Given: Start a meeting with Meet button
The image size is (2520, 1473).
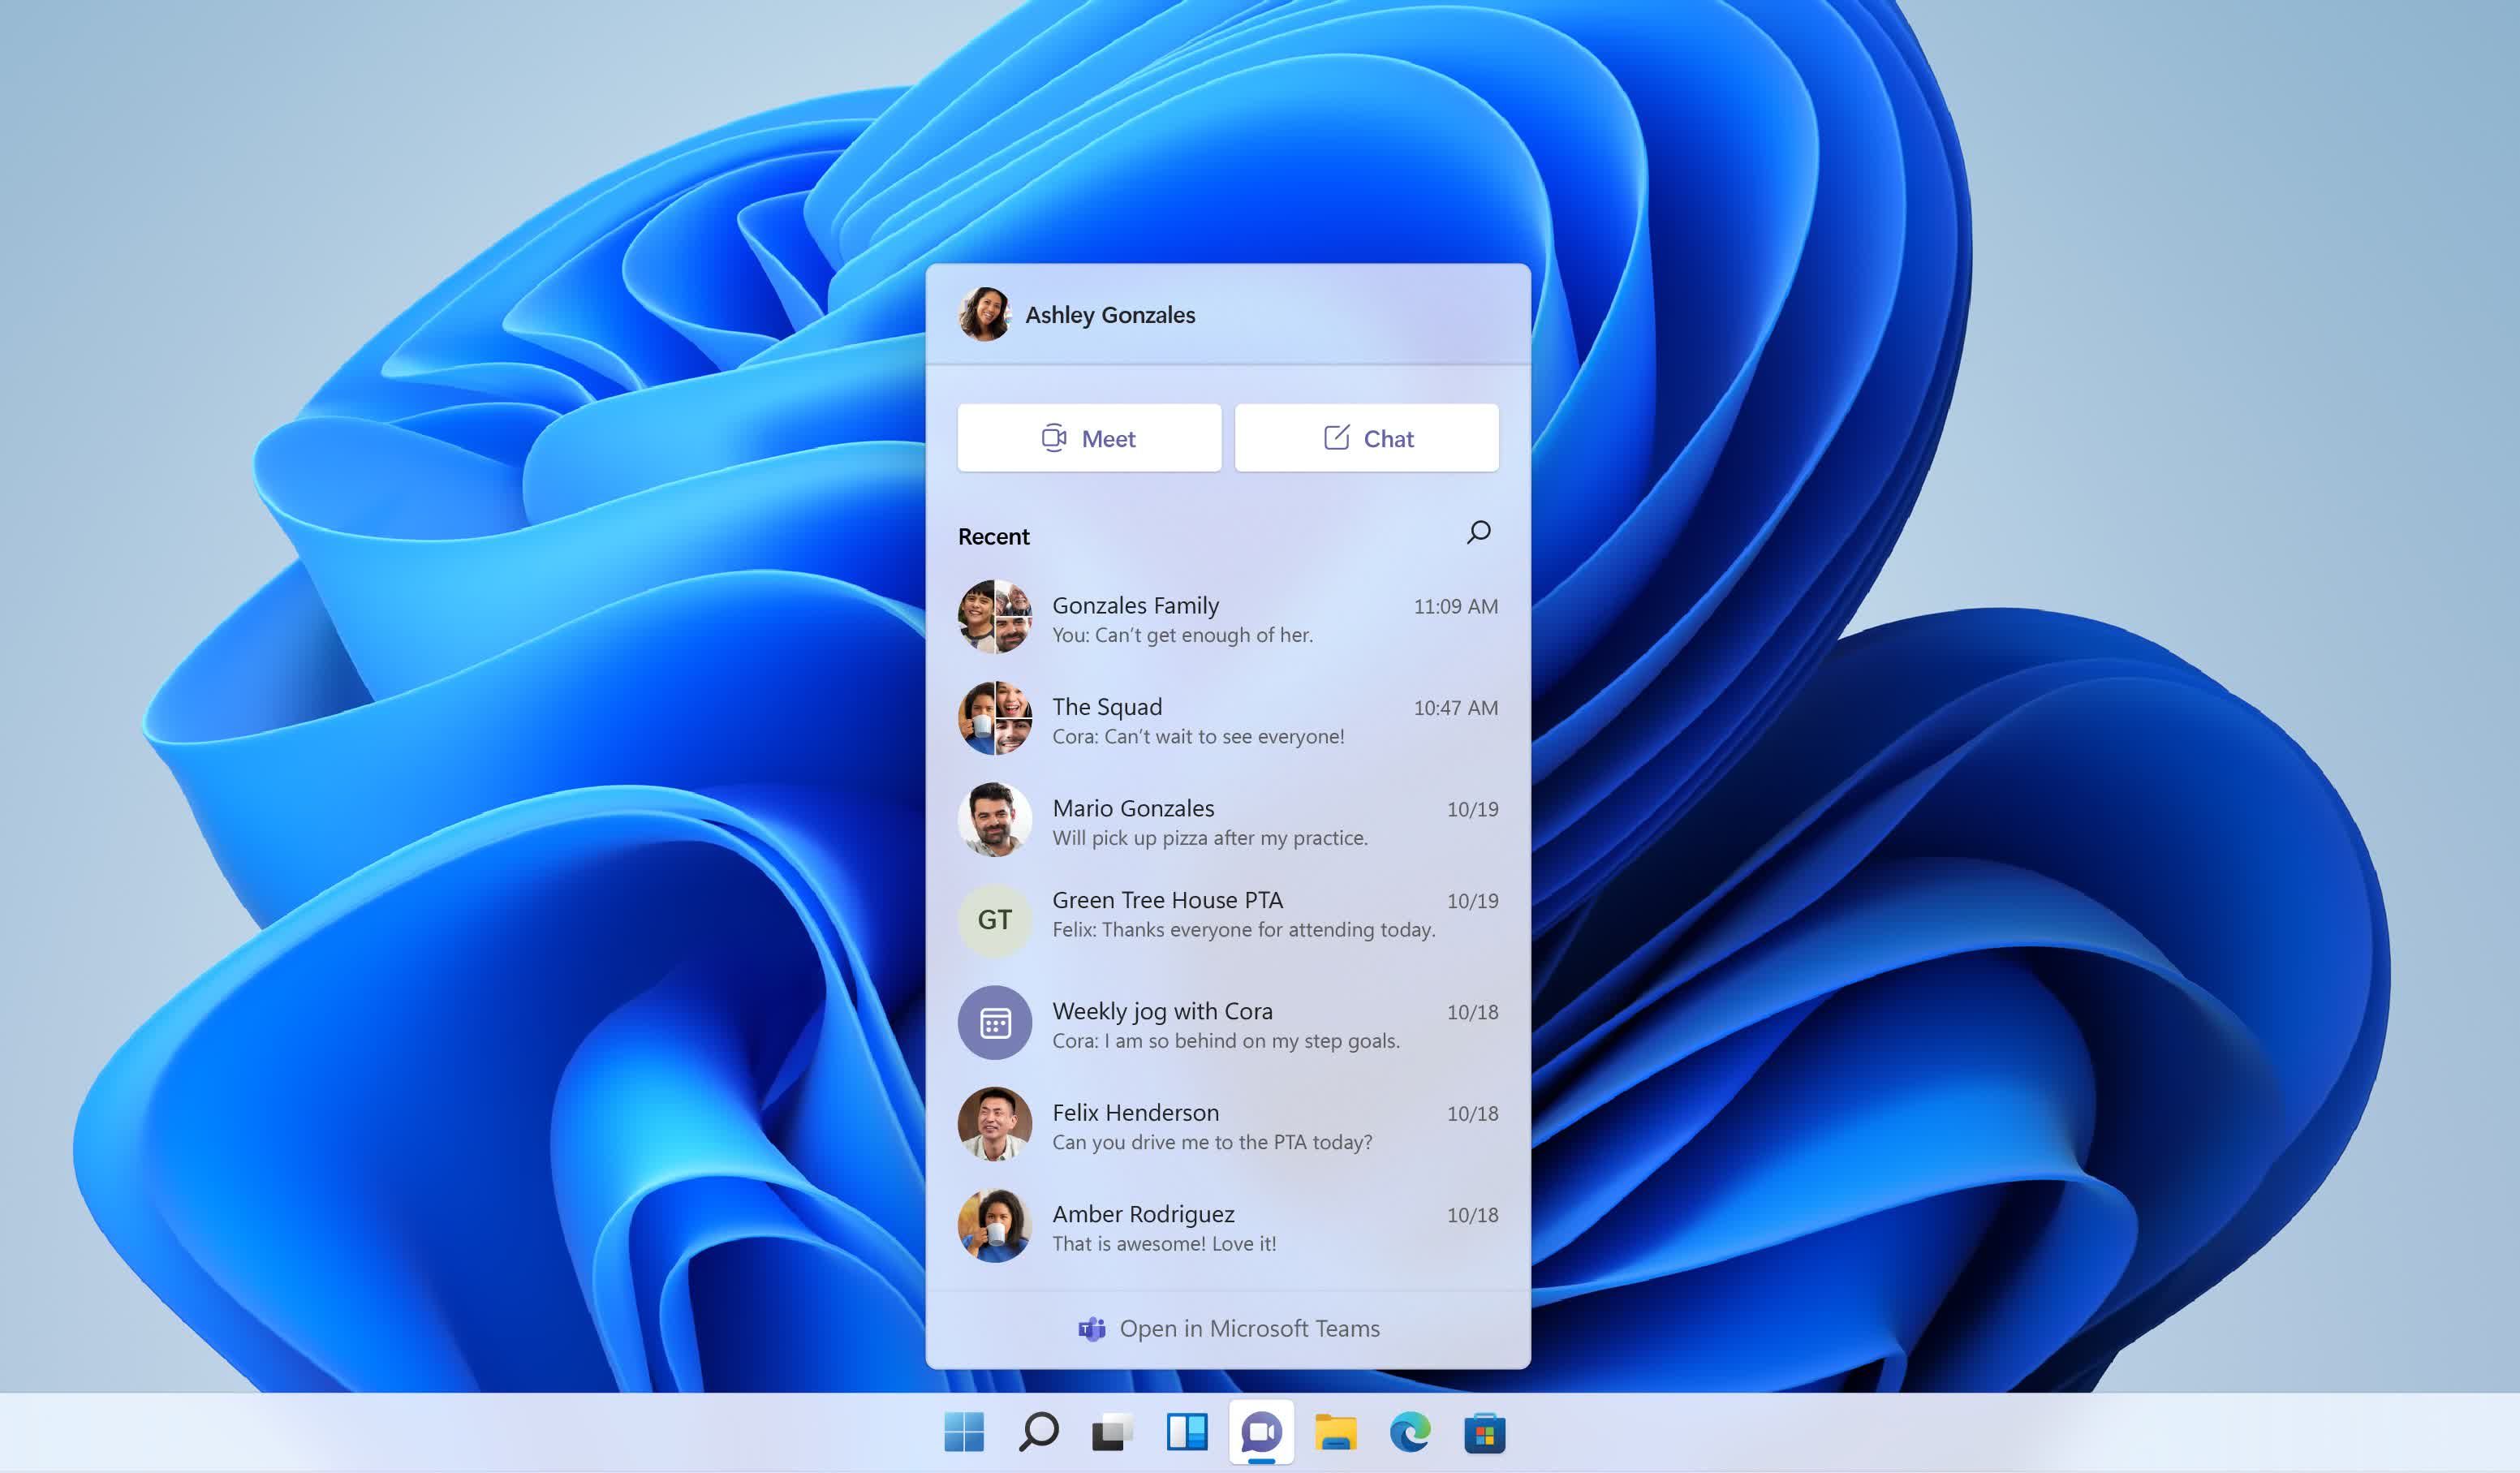Looking at the screenshot, I should click(x=1089, y=438).
